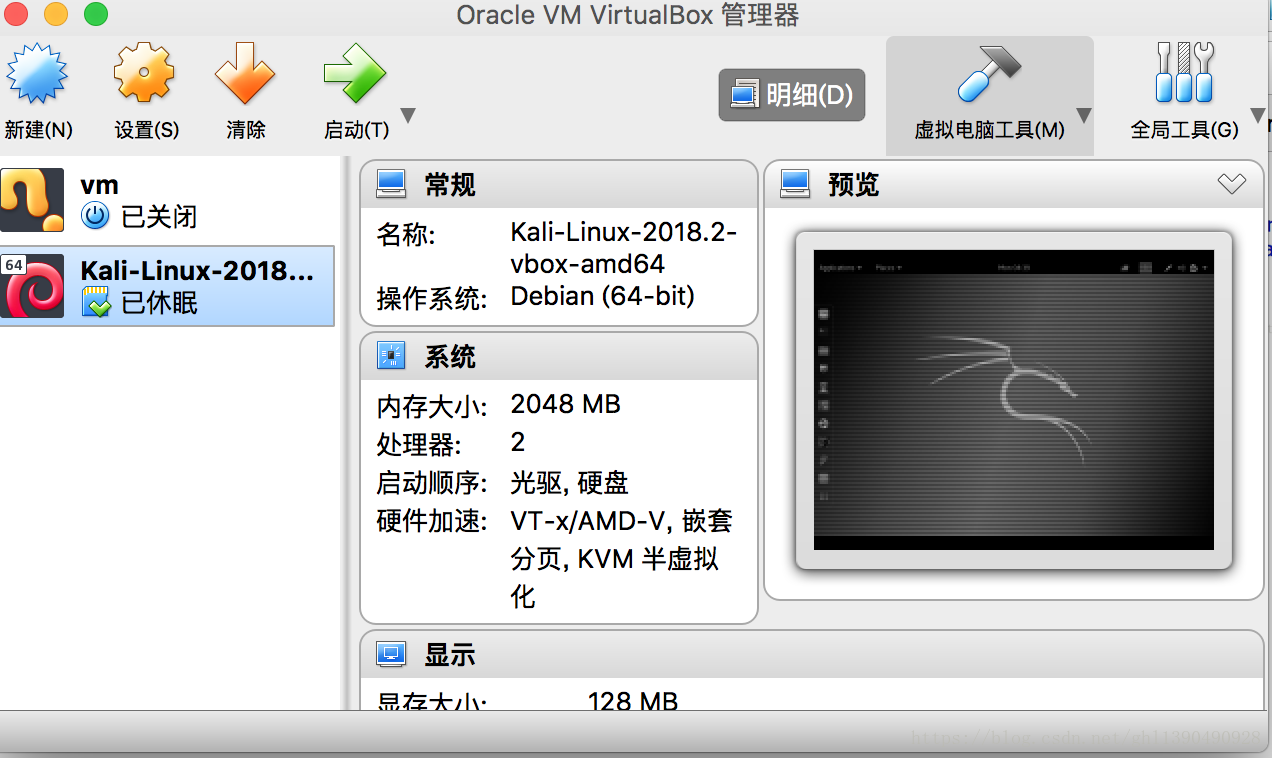Click the 操作系统 label

[432, 298]
